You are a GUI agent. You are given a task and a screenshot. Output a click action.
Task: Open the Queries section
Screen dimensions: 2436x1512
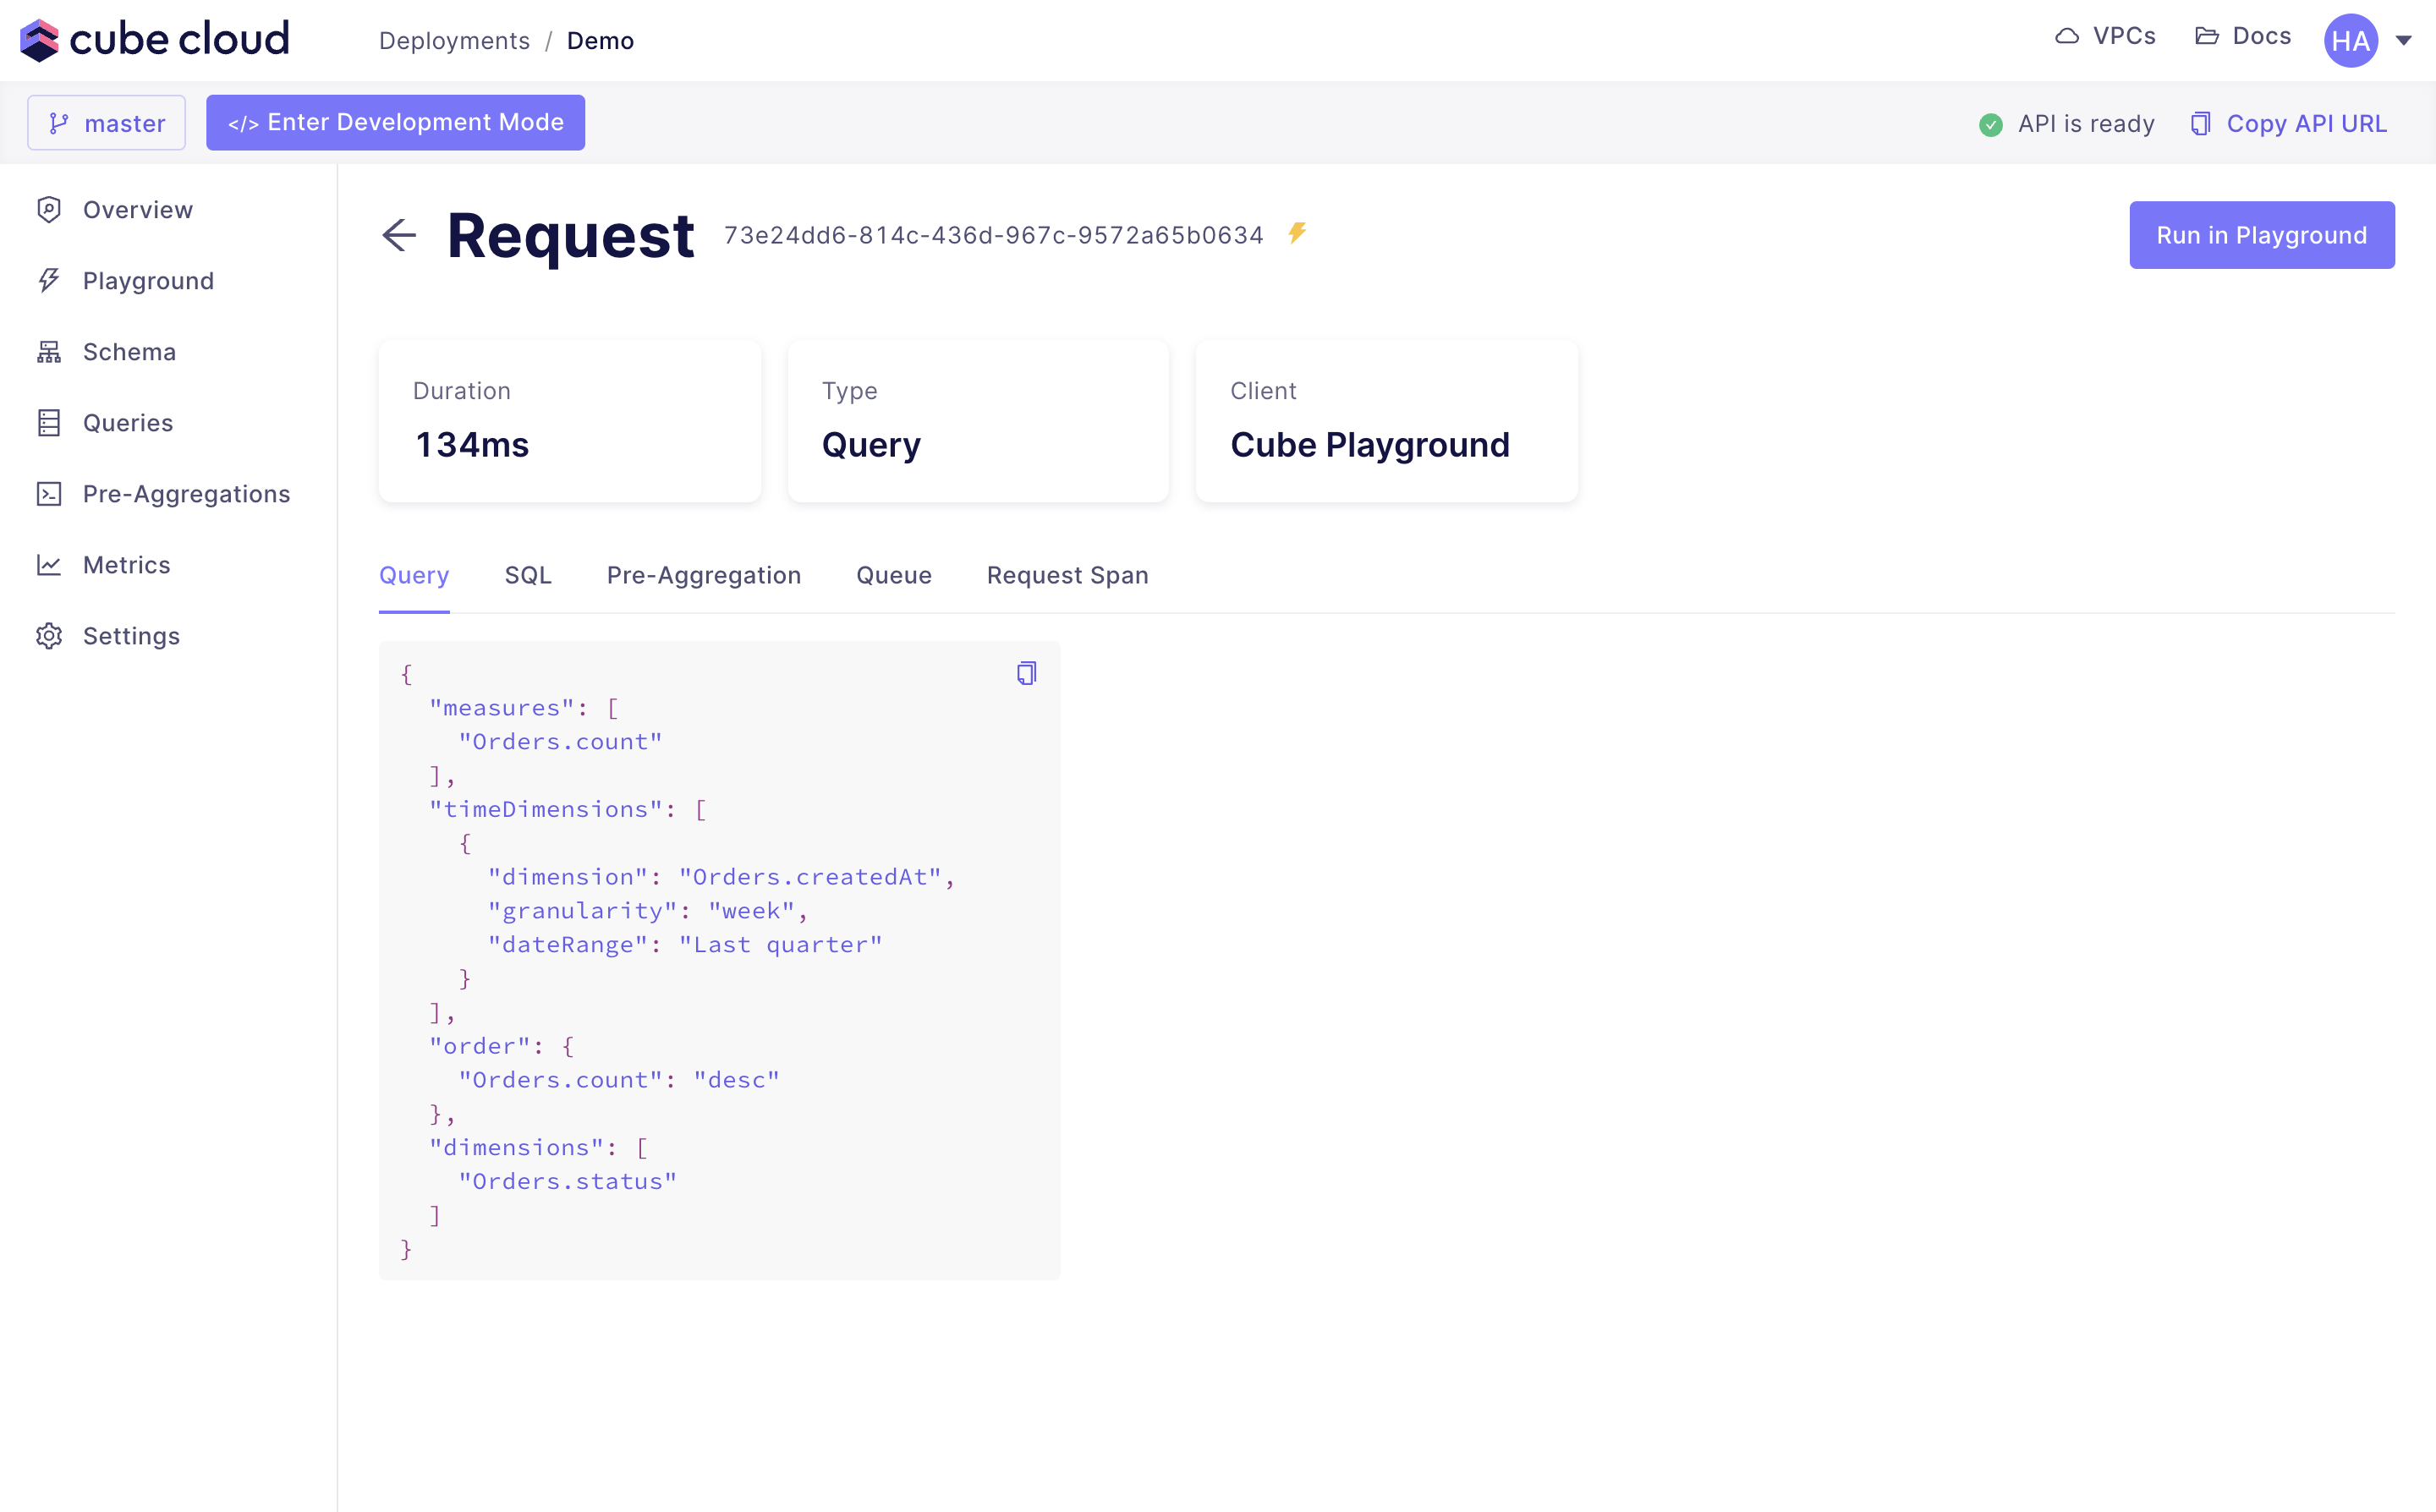tap(127, 422)
